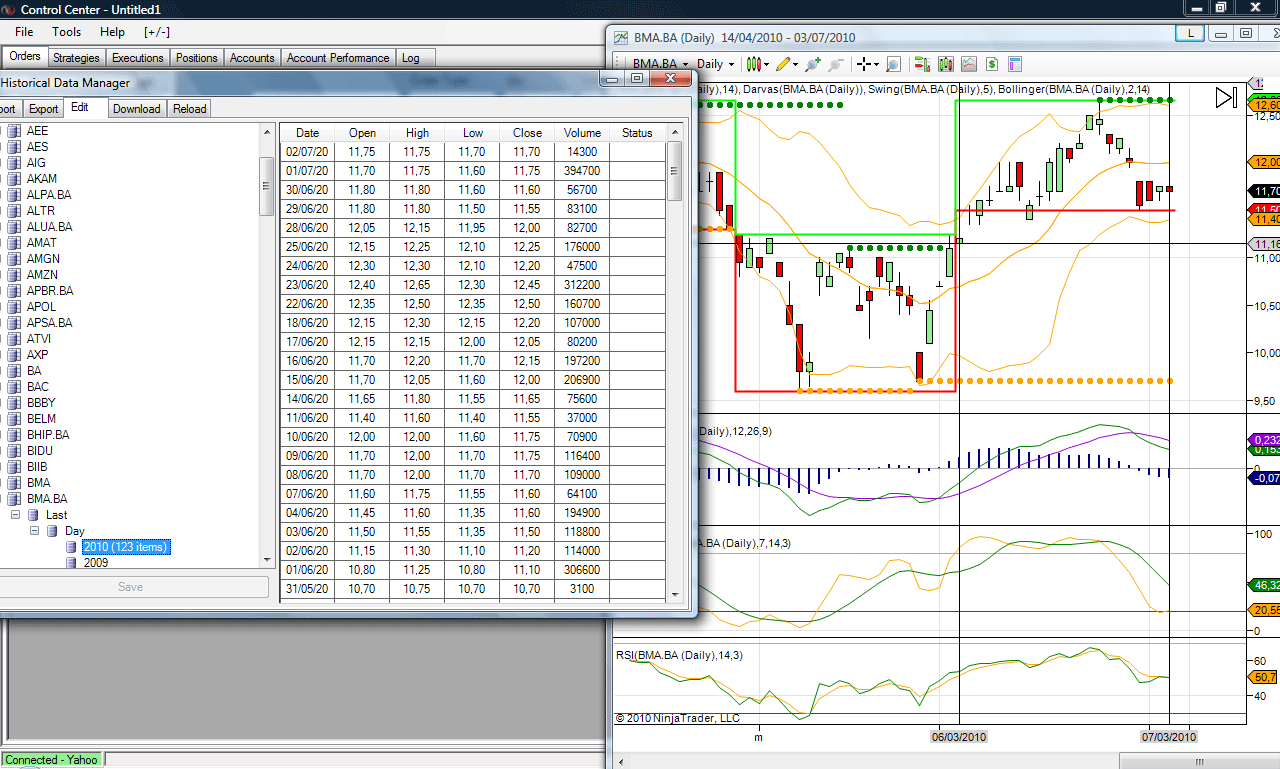Activate the zoom frame tool in chart toolbar
Screen dimensions: 1280x769
pos(893,64)
